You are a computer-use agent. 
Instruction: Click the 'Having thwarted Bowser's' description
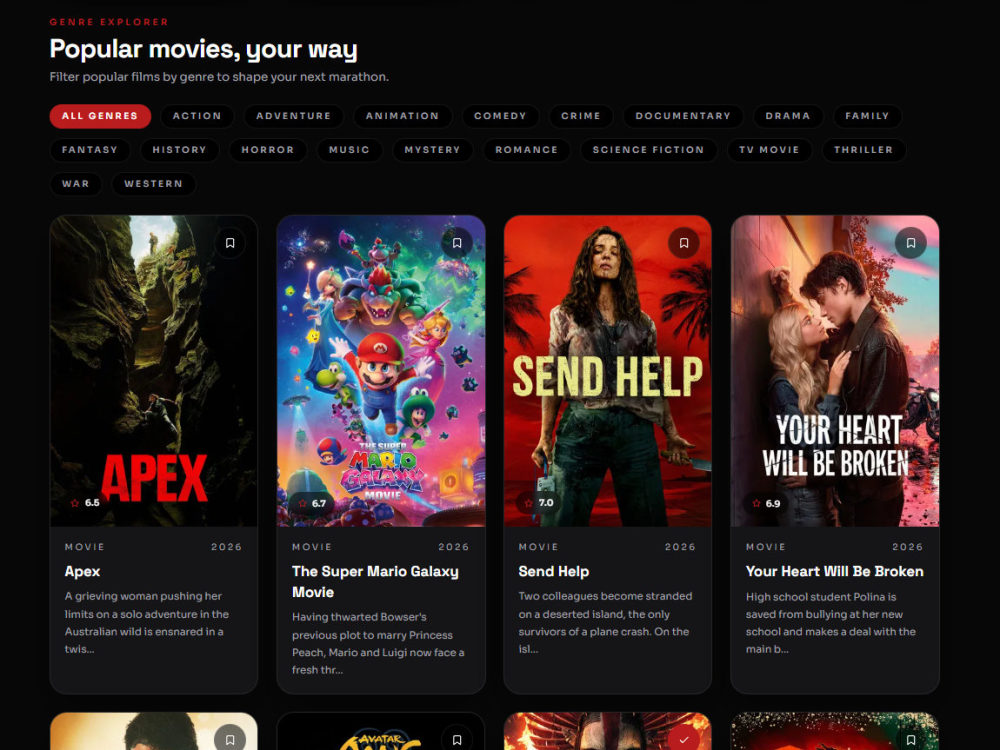pos(378,643)
